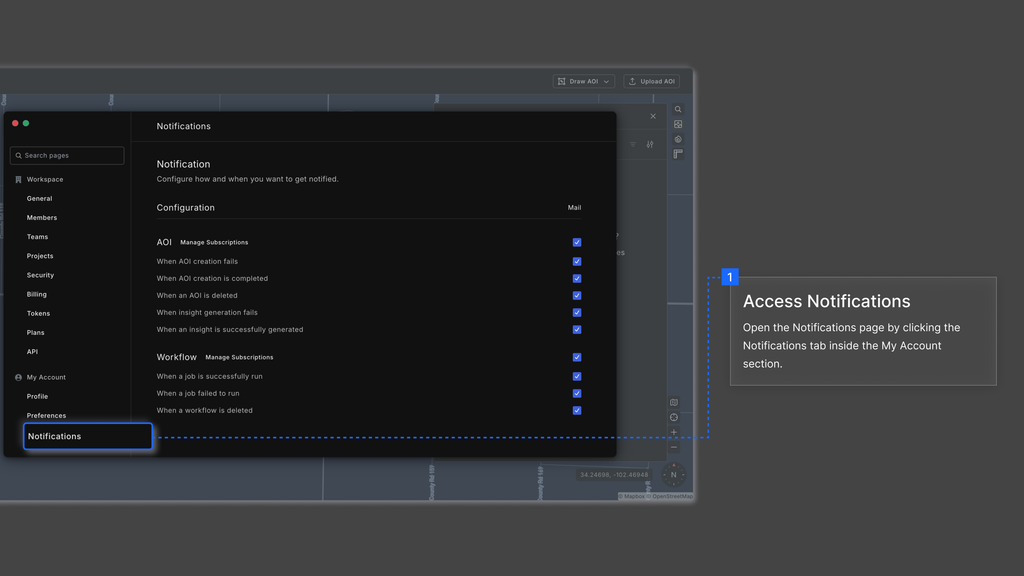
Task: Click the Upload AOI button
Action: [652, 82]
